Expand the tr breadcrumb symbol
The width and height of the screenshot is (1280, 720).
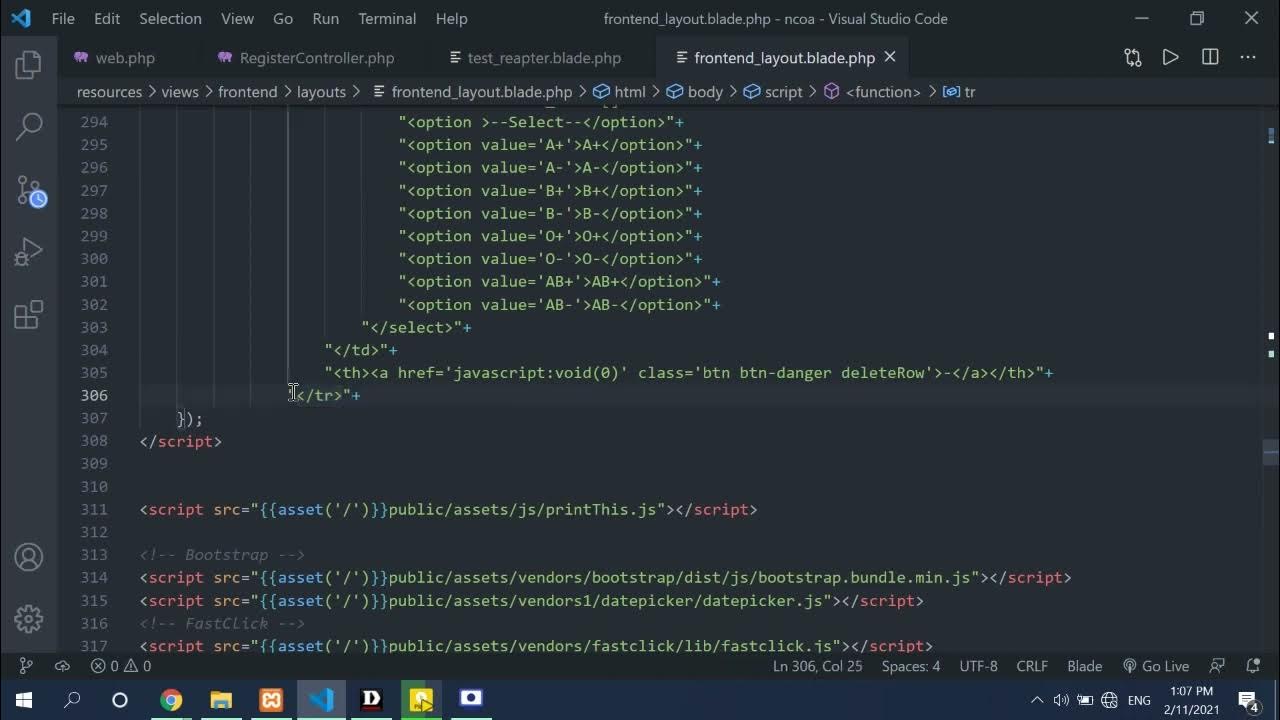pyautogui.click(x=959, y=91)
